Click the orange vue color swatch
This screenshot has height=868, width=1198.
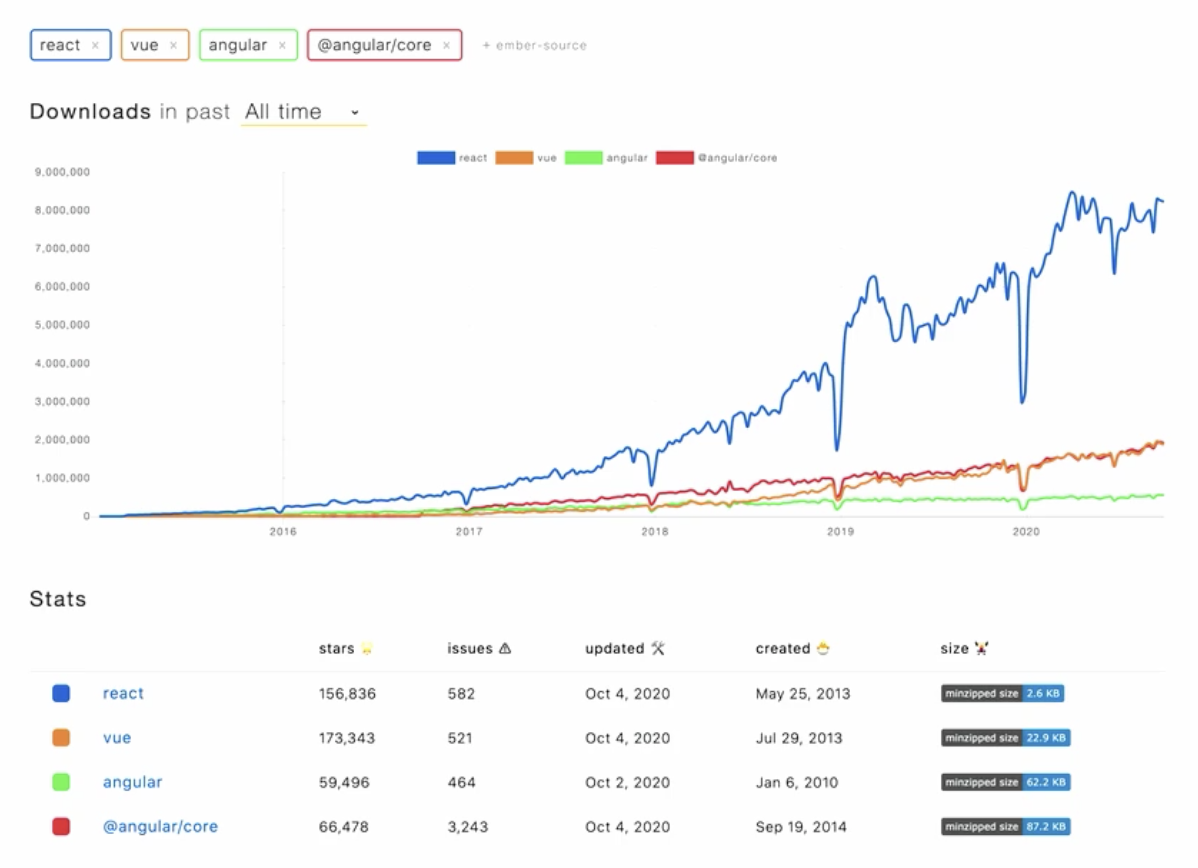(61, 737)
